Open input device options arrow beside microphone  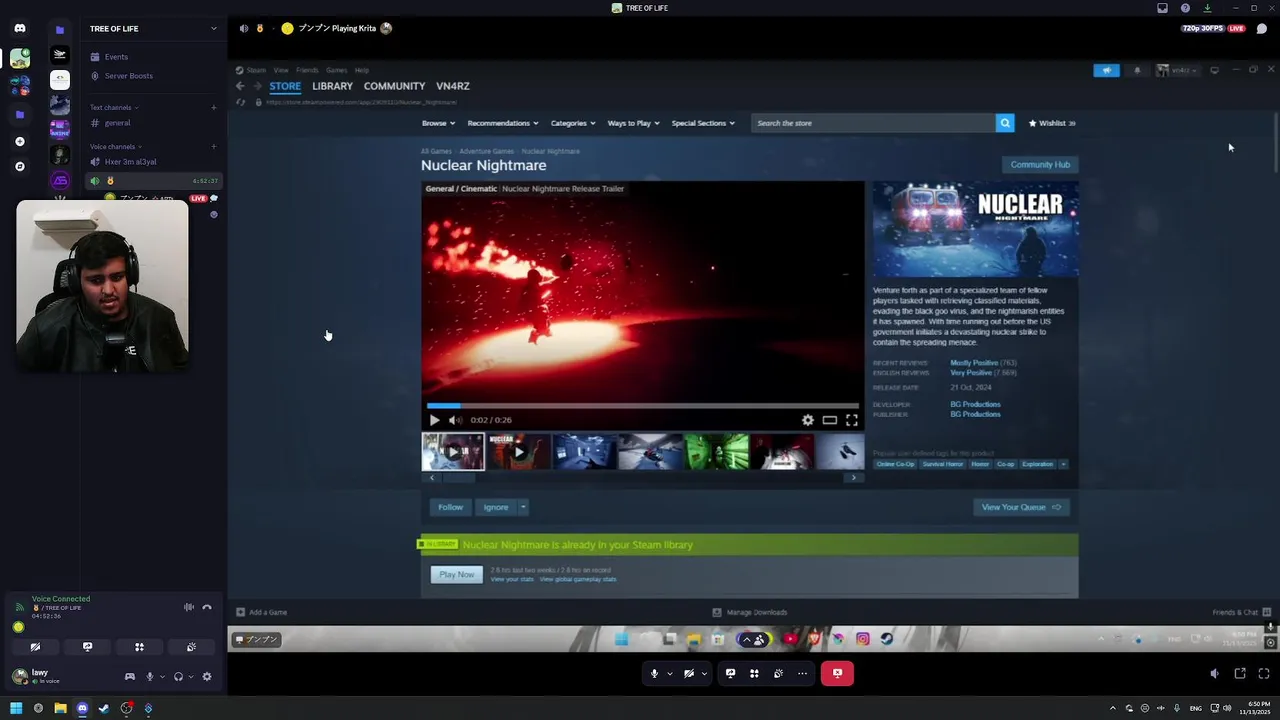[161, 677]
